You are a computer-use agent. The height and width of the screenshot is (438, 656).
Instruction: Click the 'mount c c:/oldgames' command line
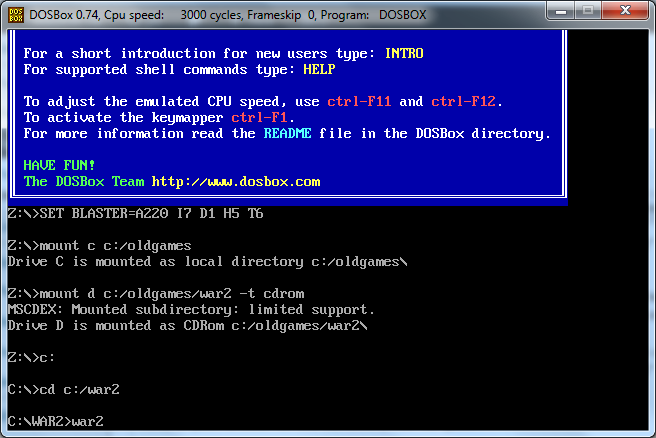100,246
